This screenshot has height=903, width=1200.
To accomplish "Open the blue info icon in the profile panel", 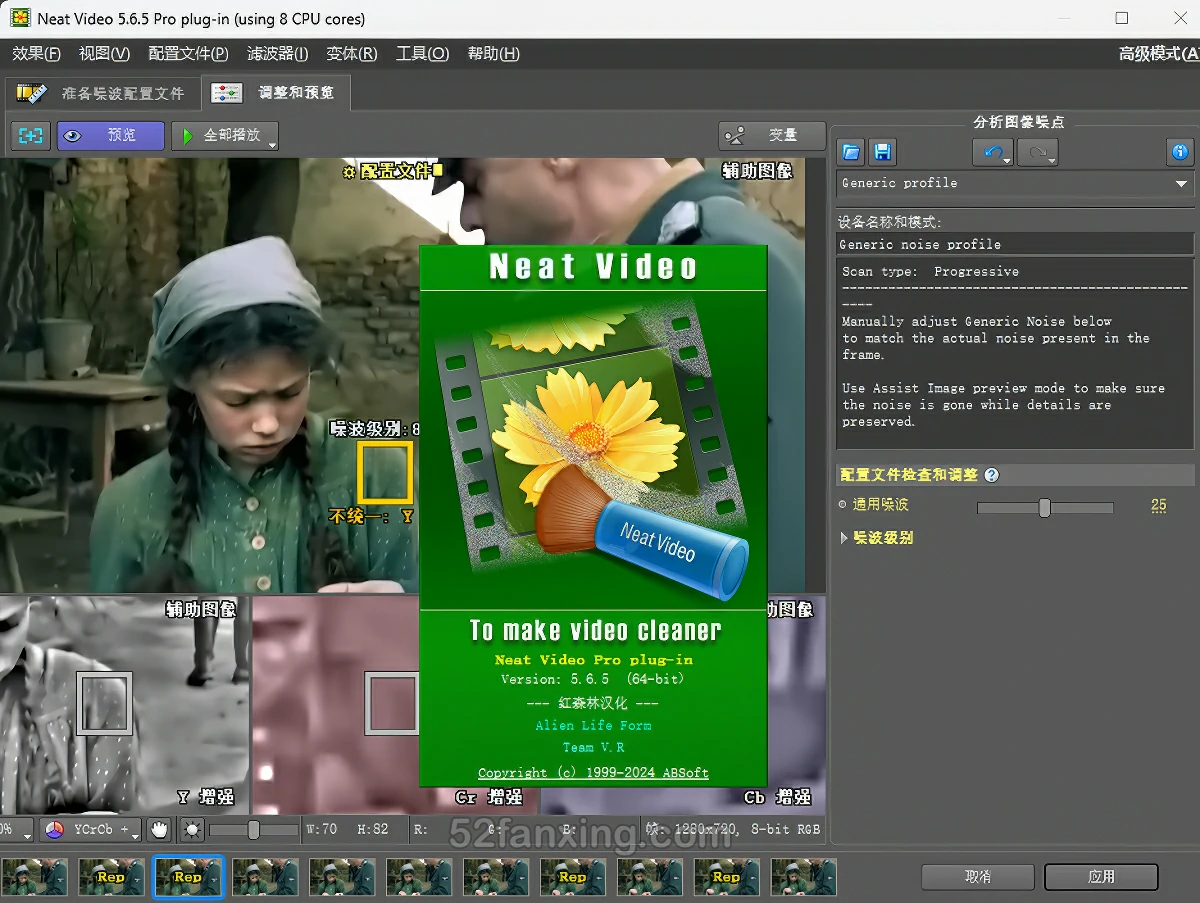I will [x=1180, y=152].
